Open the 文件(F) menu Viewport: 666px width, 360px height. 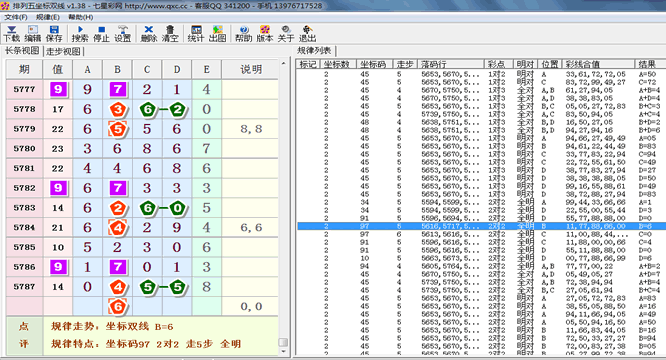pyautogui.click(x=16, y=17)
